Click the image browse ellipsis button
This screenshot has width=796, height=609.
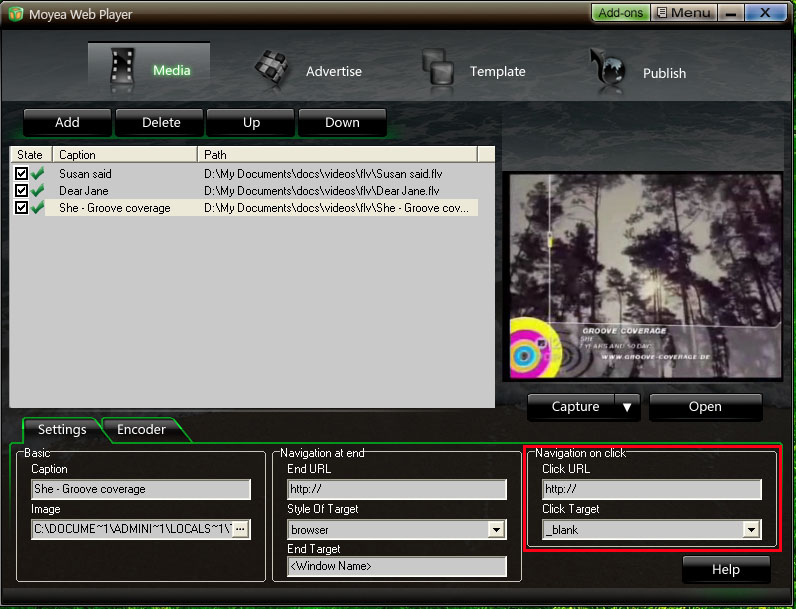241,529
